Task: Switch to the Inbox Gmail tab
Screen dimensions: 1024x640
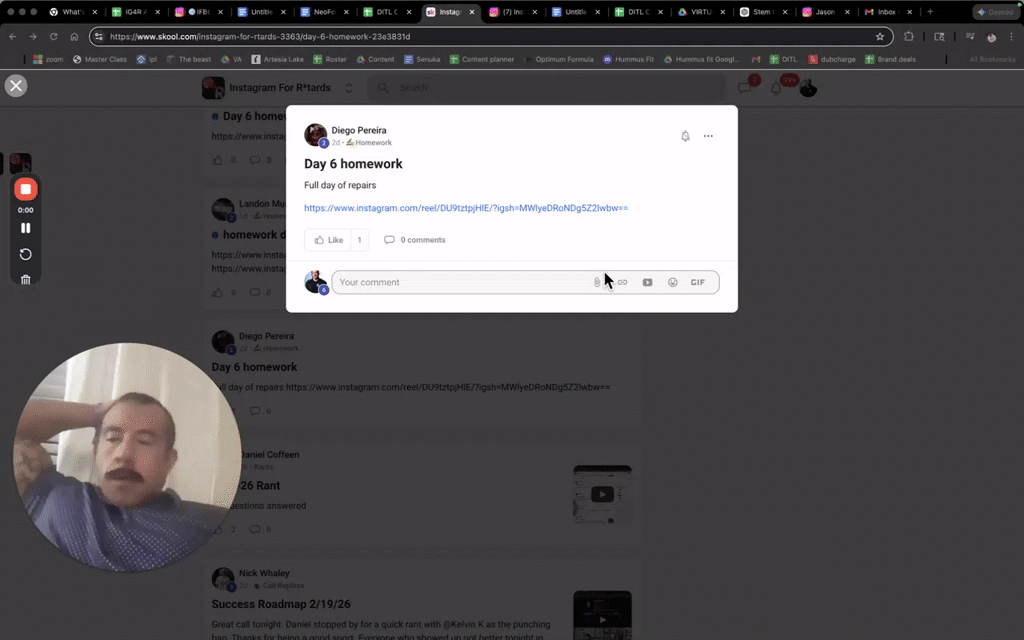Action: click(887, 12)
